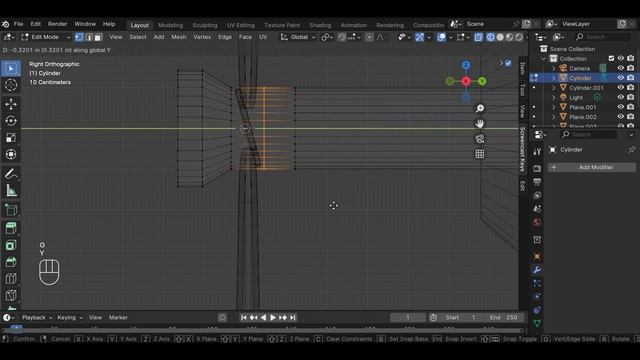The height and width of the screenshot is (360, 640).
Task: Choose the Bevel tool
Action: pos(11,262)
